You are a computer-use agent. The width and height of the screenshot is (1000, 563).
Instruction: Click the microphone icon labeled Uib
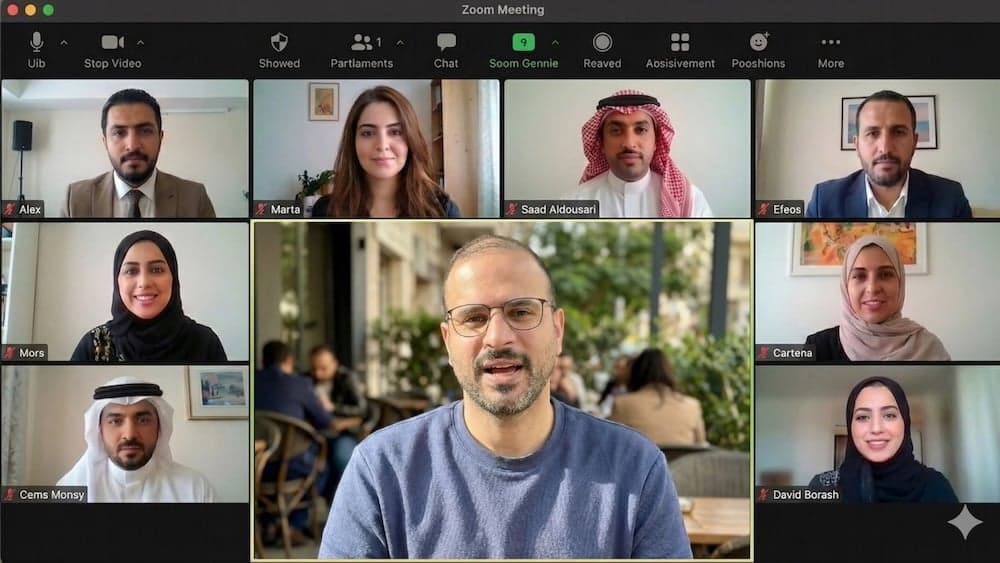[x=36, y=42]
